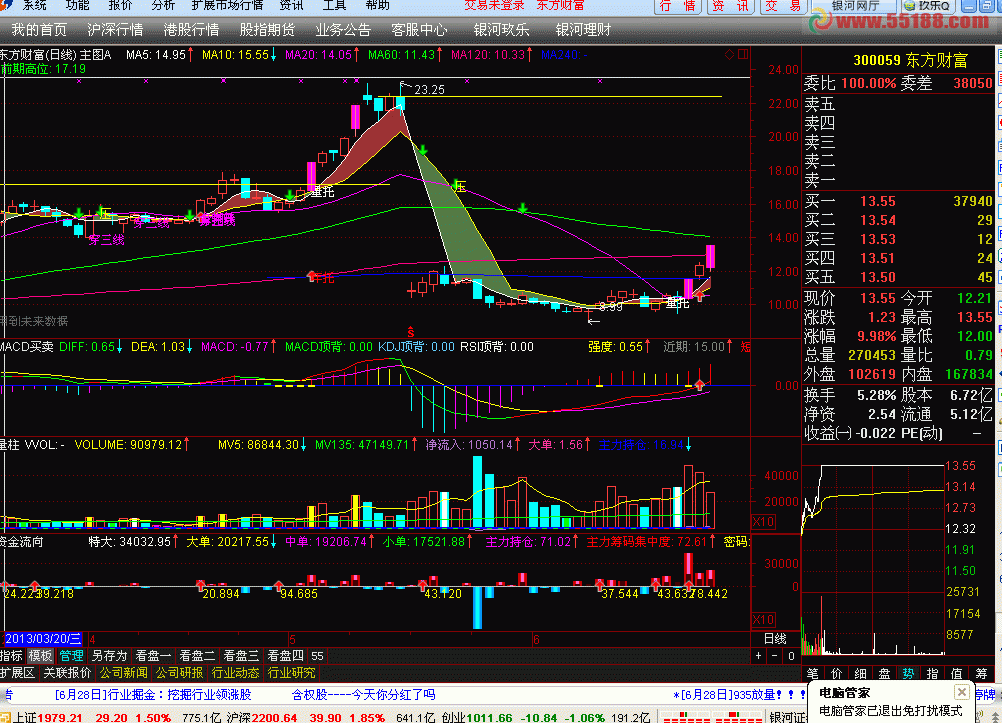Switch to 股指期货
Screen dimensions: 1002x723
click(267, 29)
